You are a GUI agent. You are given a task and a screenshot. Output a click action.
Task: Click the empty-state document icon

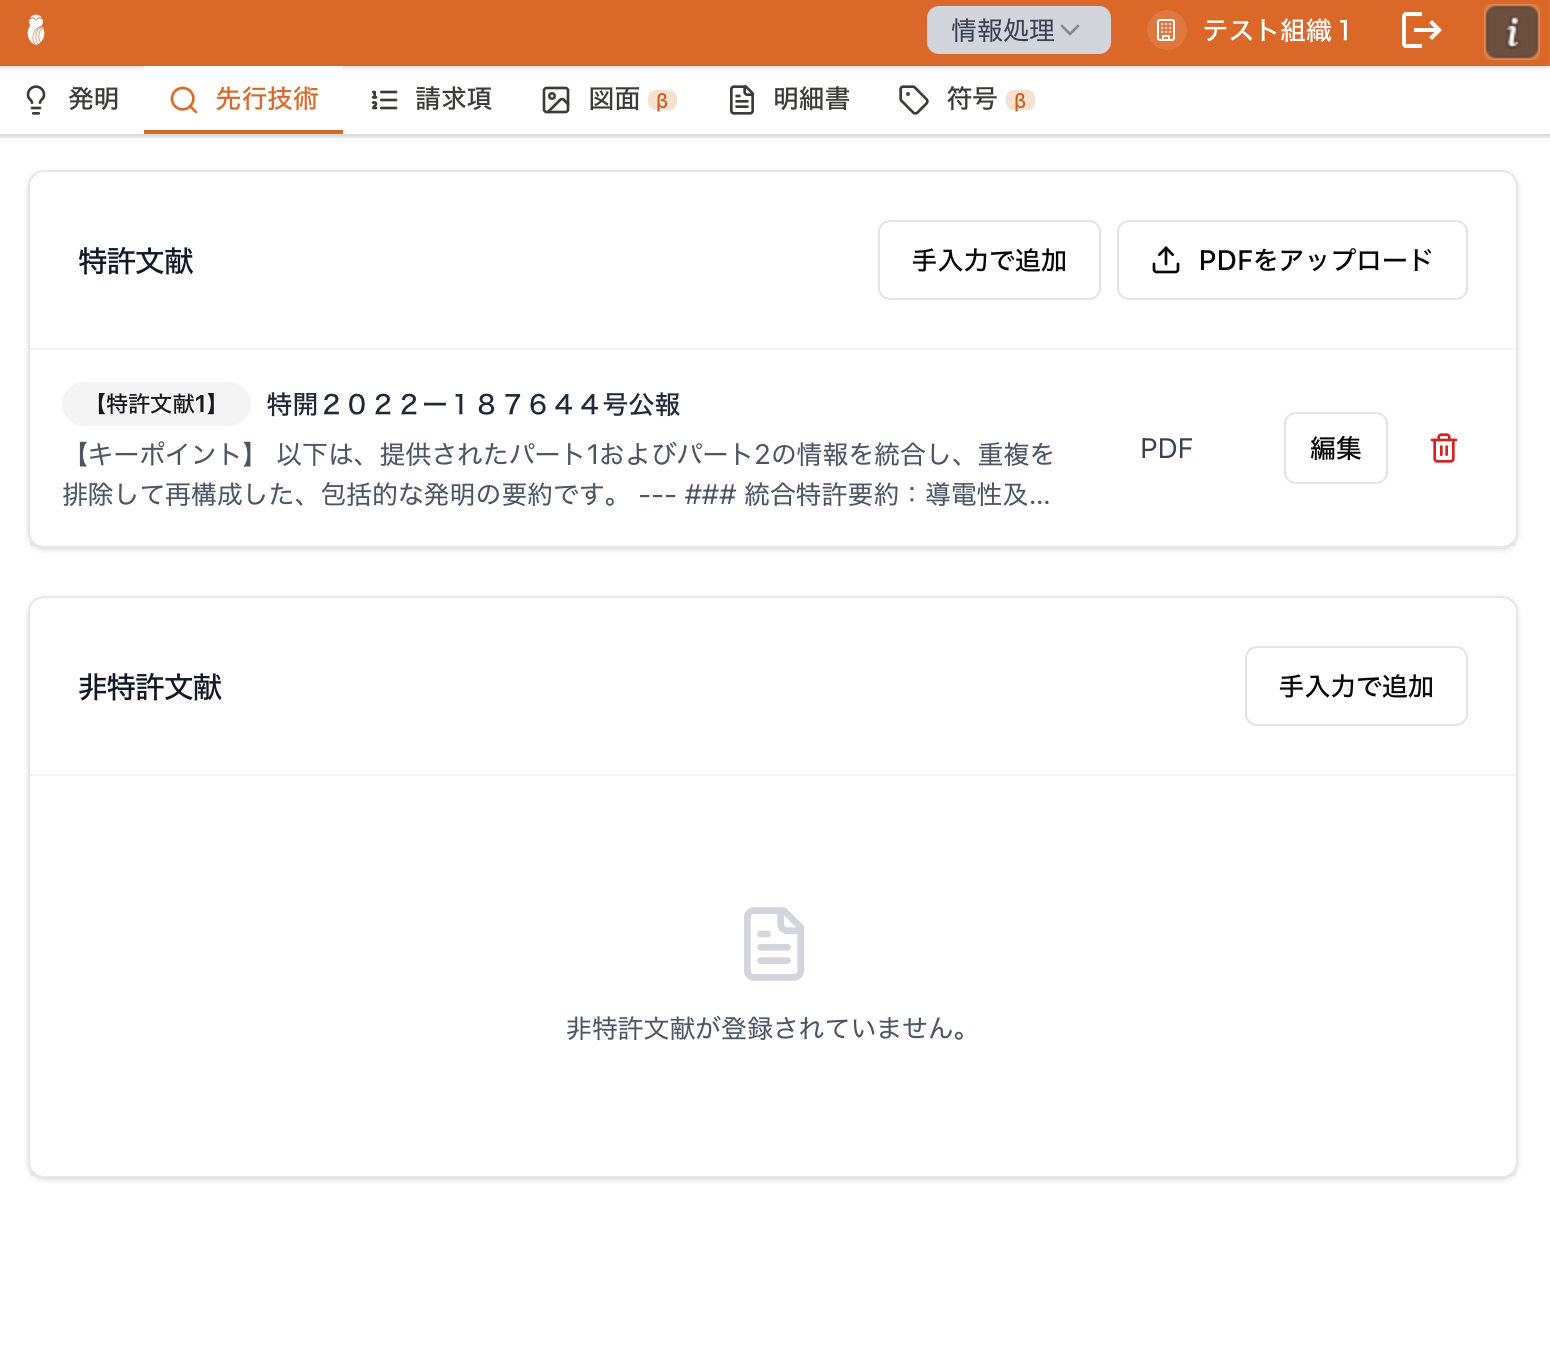tap(773, 944)
